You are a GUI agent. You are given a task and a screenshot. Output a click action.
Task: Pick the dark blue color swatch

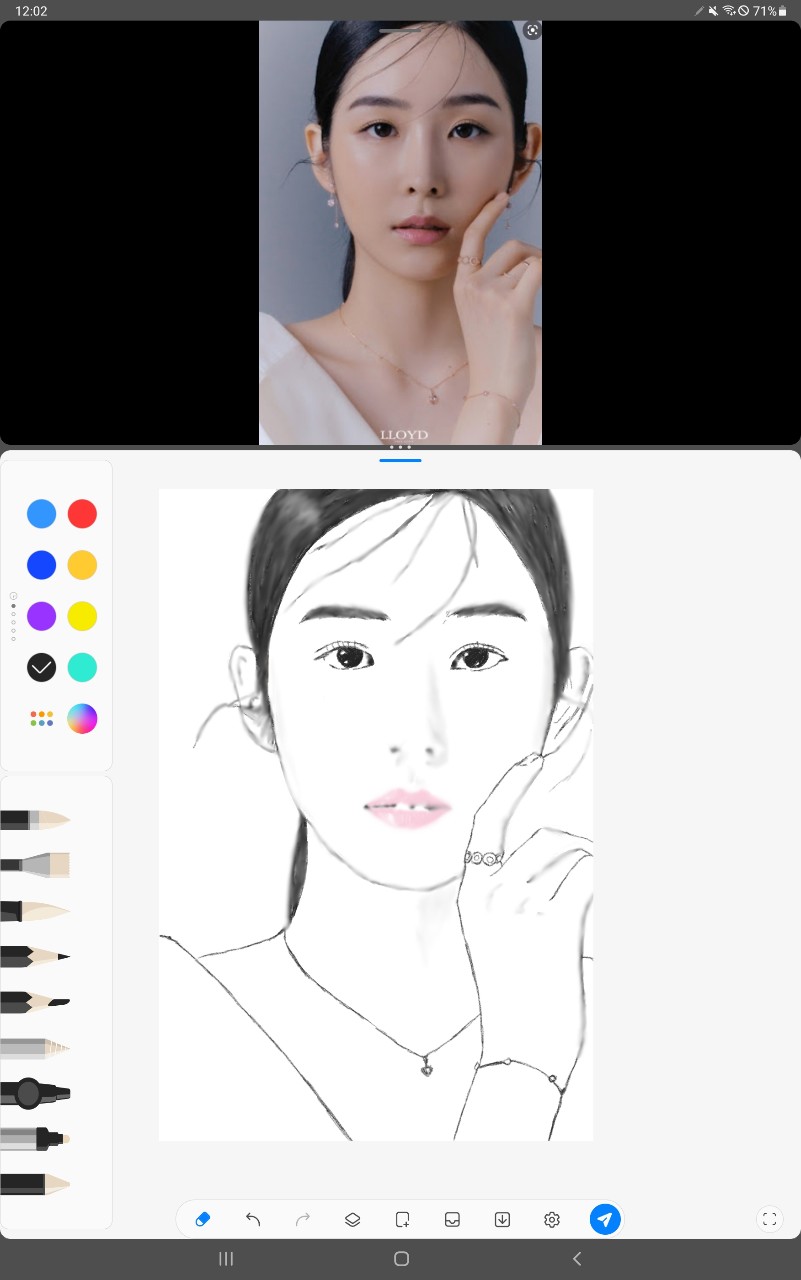tap(41, 565)
